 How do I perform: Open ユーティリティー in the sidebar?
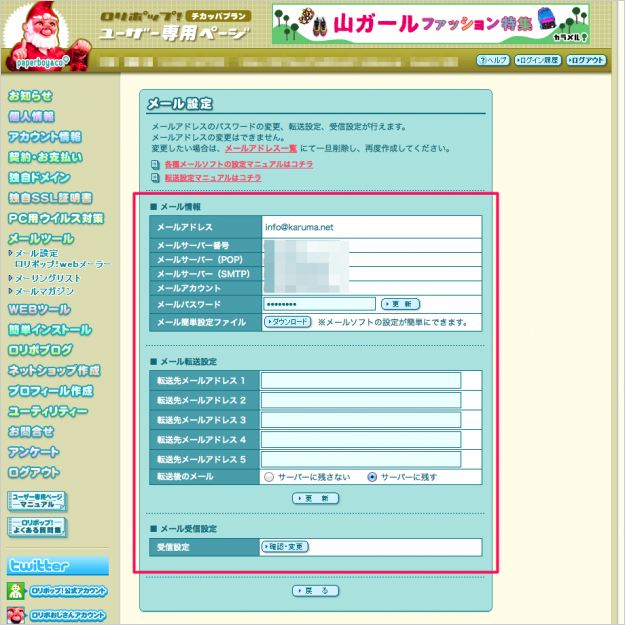click(48, 411)
